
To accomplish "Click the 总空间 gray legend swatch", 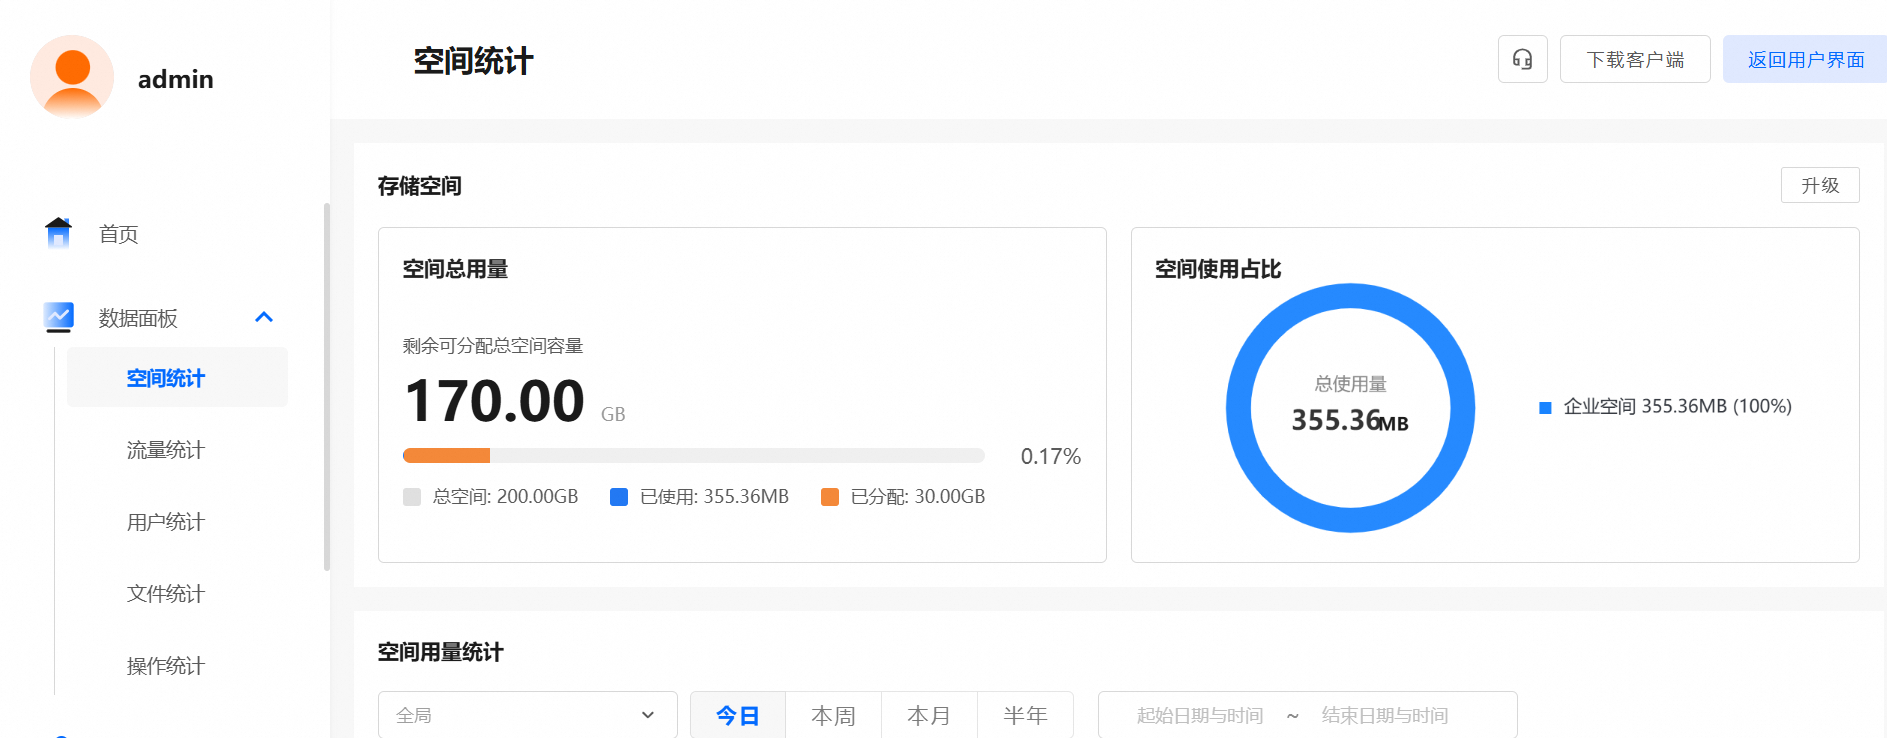I will (412, 497).
